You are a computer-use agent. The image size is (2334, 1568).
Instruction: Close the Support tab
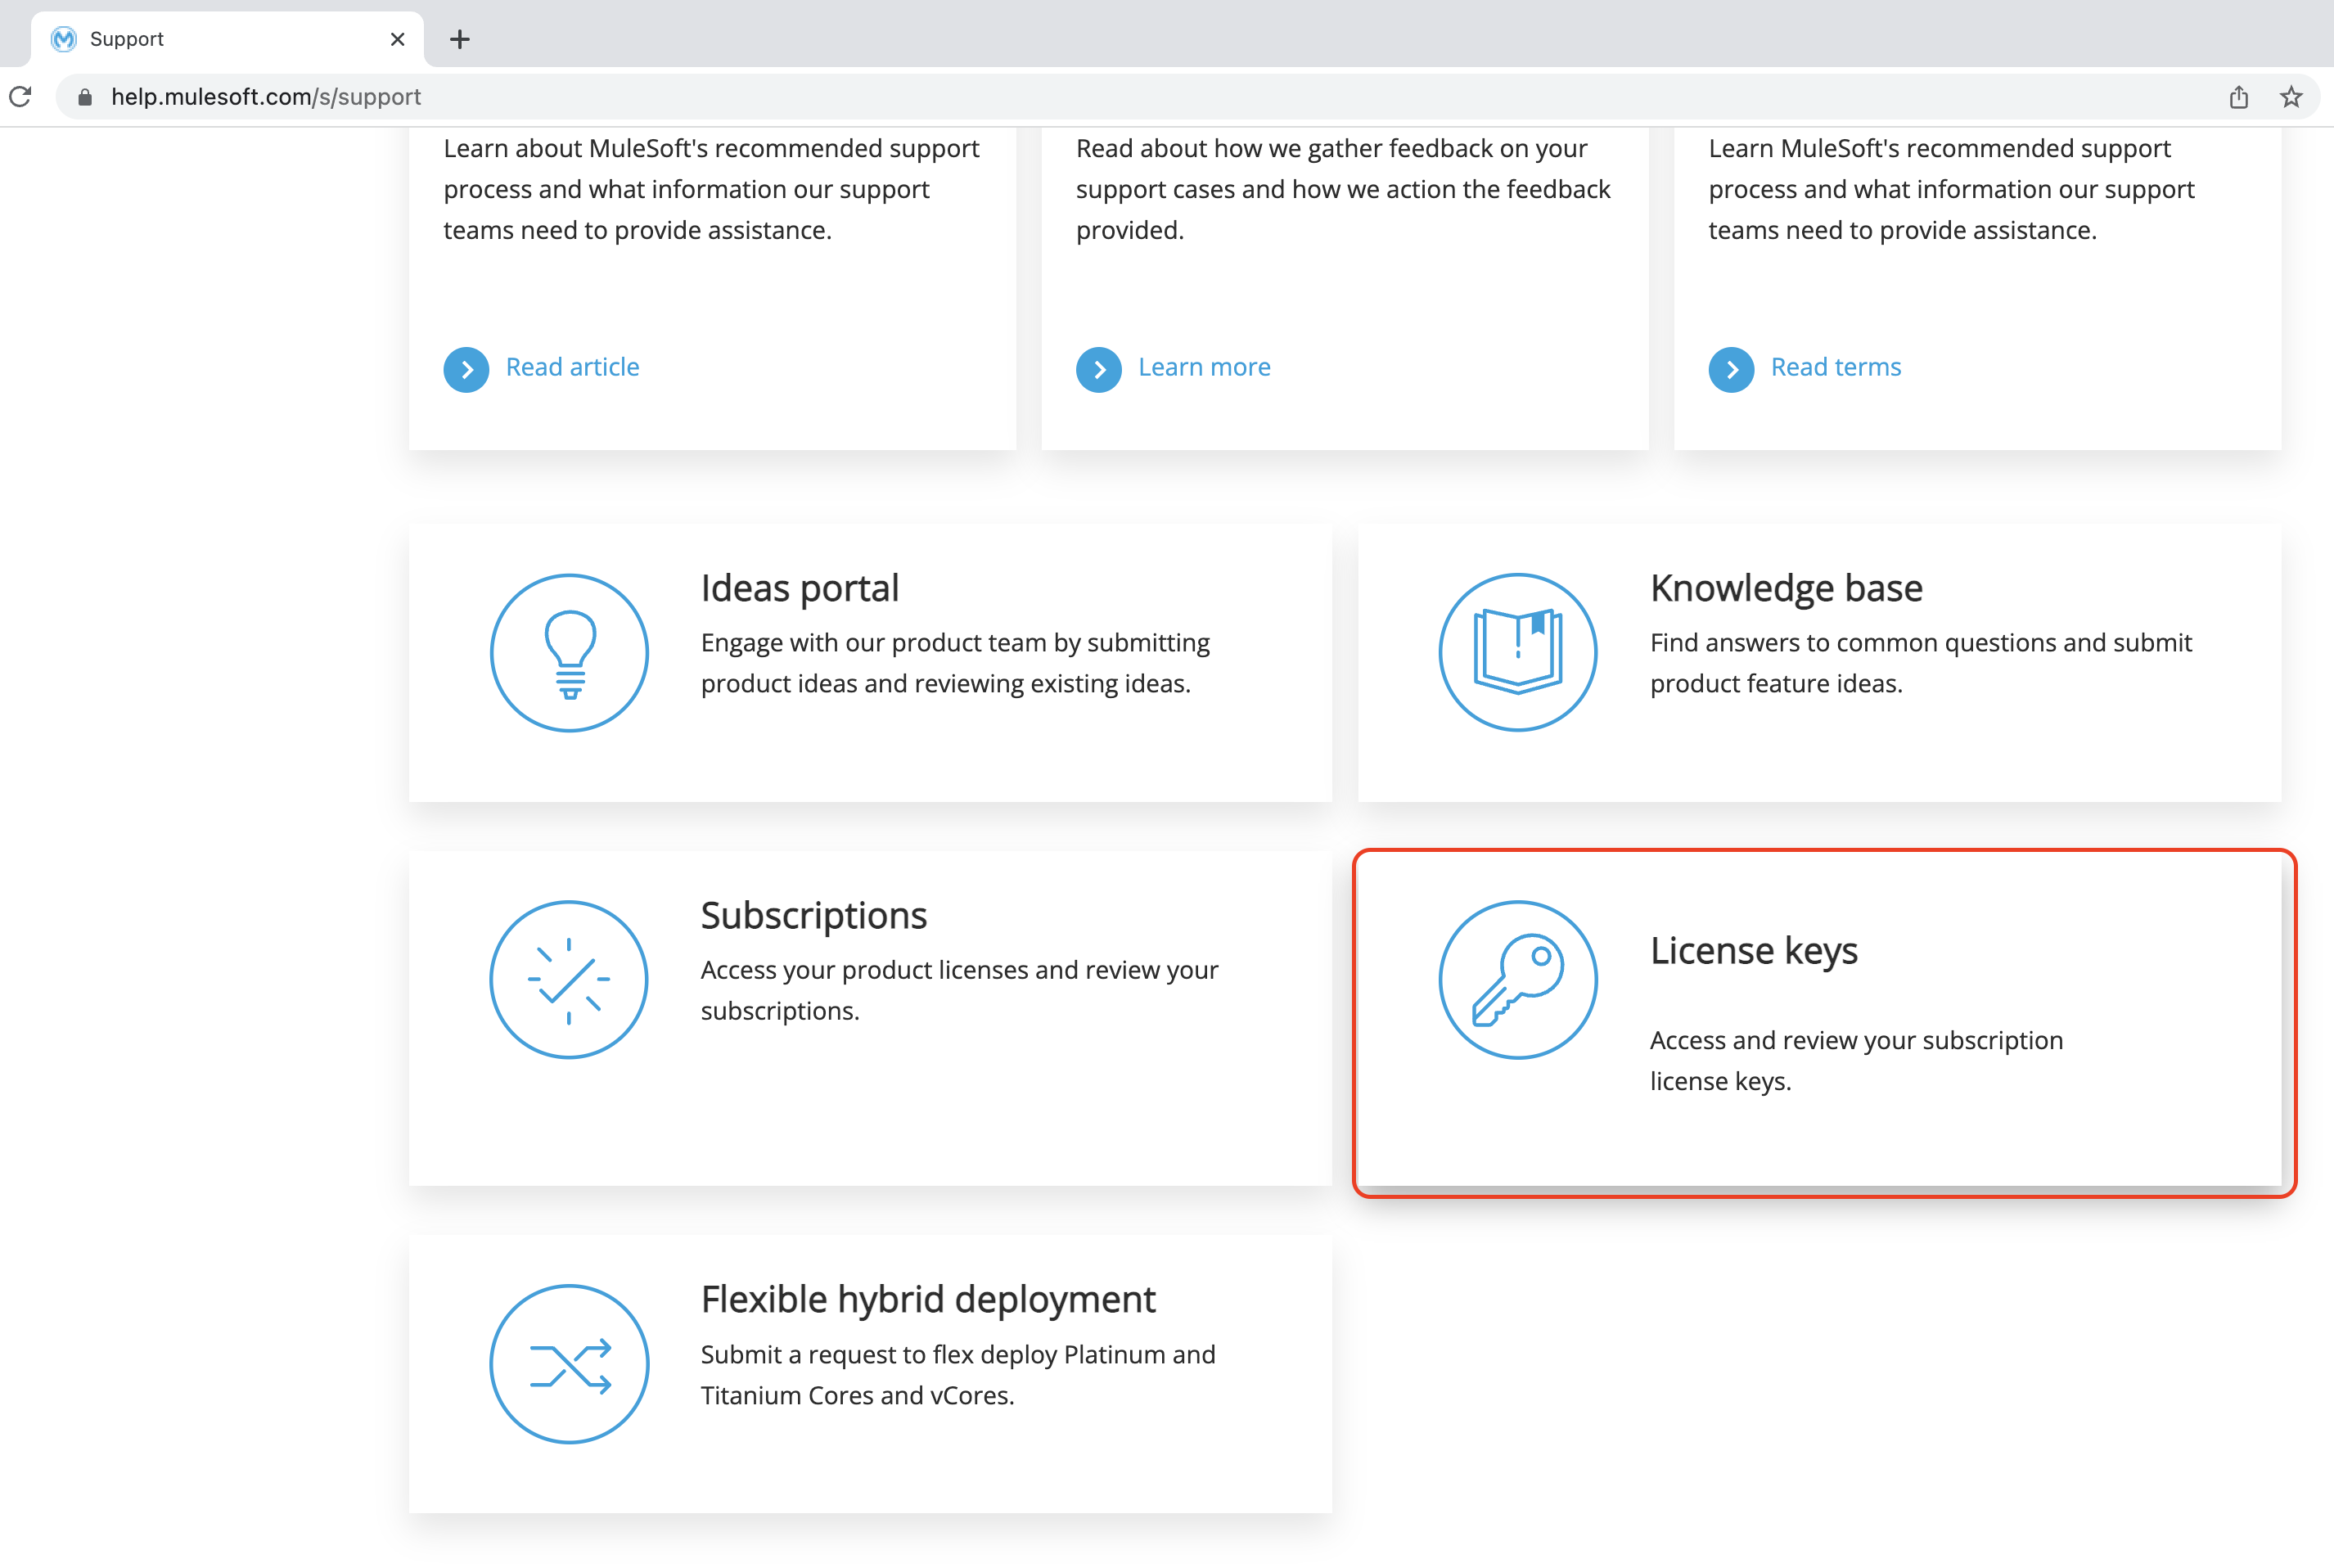[397, 39]
